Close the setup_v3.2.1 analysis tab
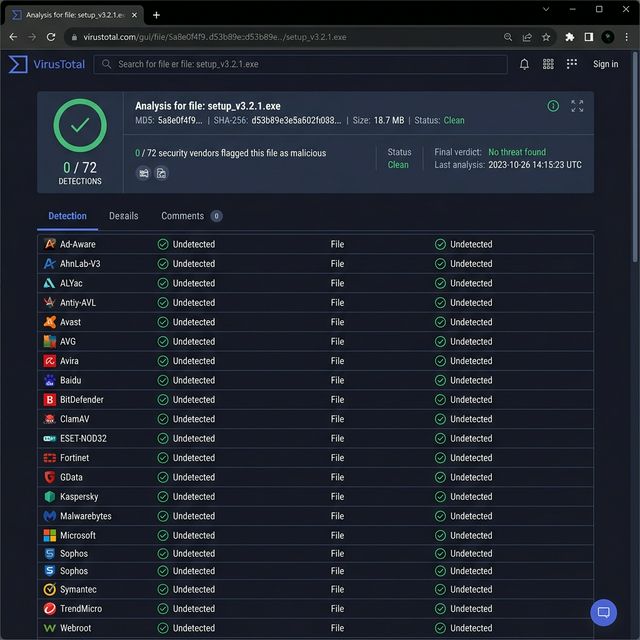Image resolution: width=640 pixels, height=640 pixels. coord(134,15)
